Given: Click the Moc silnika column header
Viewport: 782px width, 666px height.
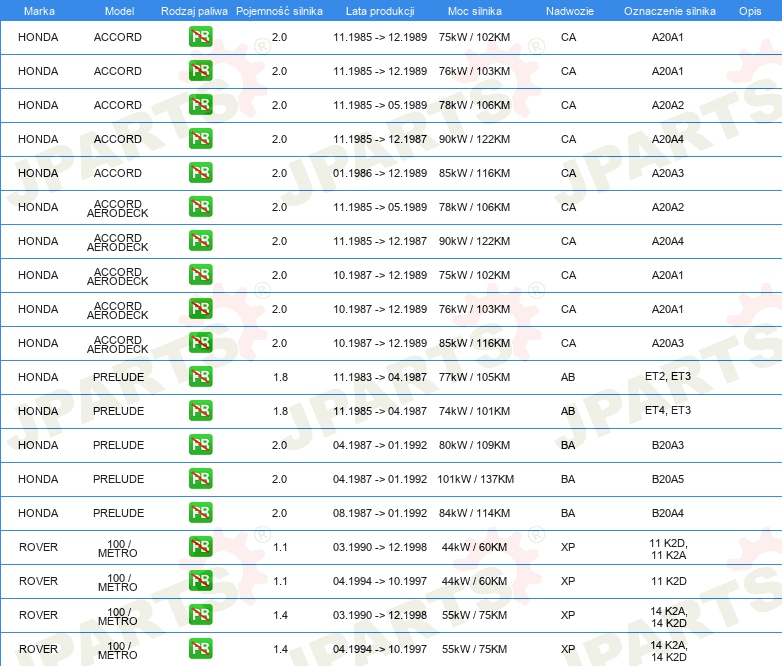Looking at the screenshot, I should click(x=475, y=11).
